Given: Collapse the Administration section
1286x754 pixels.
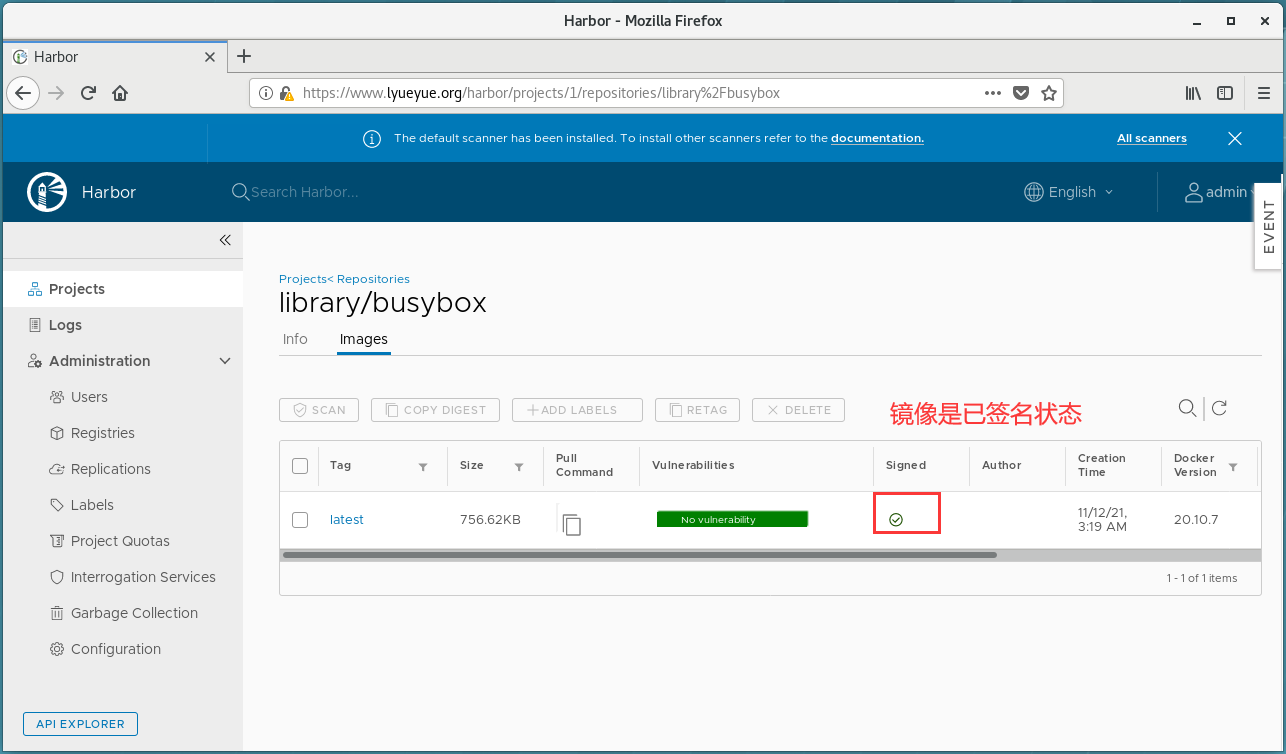Looking at the screenshot, I should click(x=225, y=361).
